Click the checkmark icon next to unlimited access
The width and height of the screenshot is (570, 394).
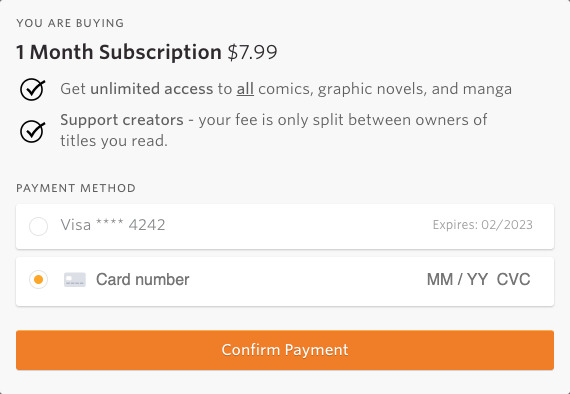point(33,89)
